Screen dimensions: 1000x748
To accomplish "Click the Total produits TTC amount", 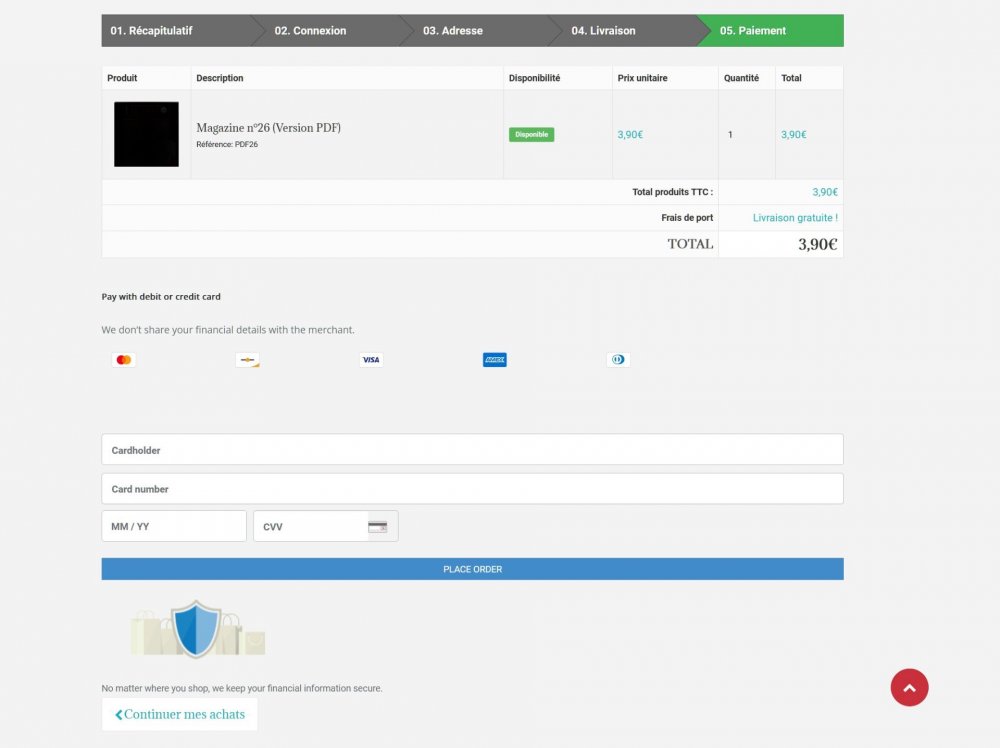I will (x=825, y=192).
